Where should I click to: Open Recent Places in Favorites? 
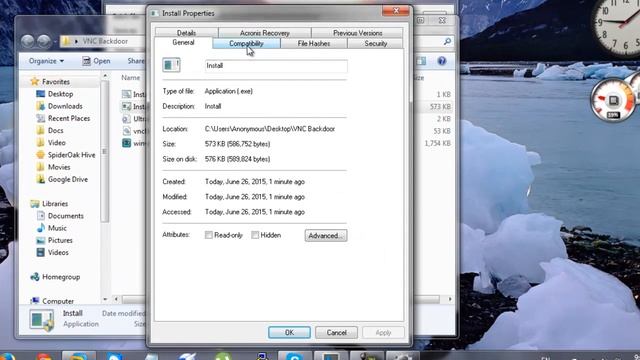coord(69,118)
